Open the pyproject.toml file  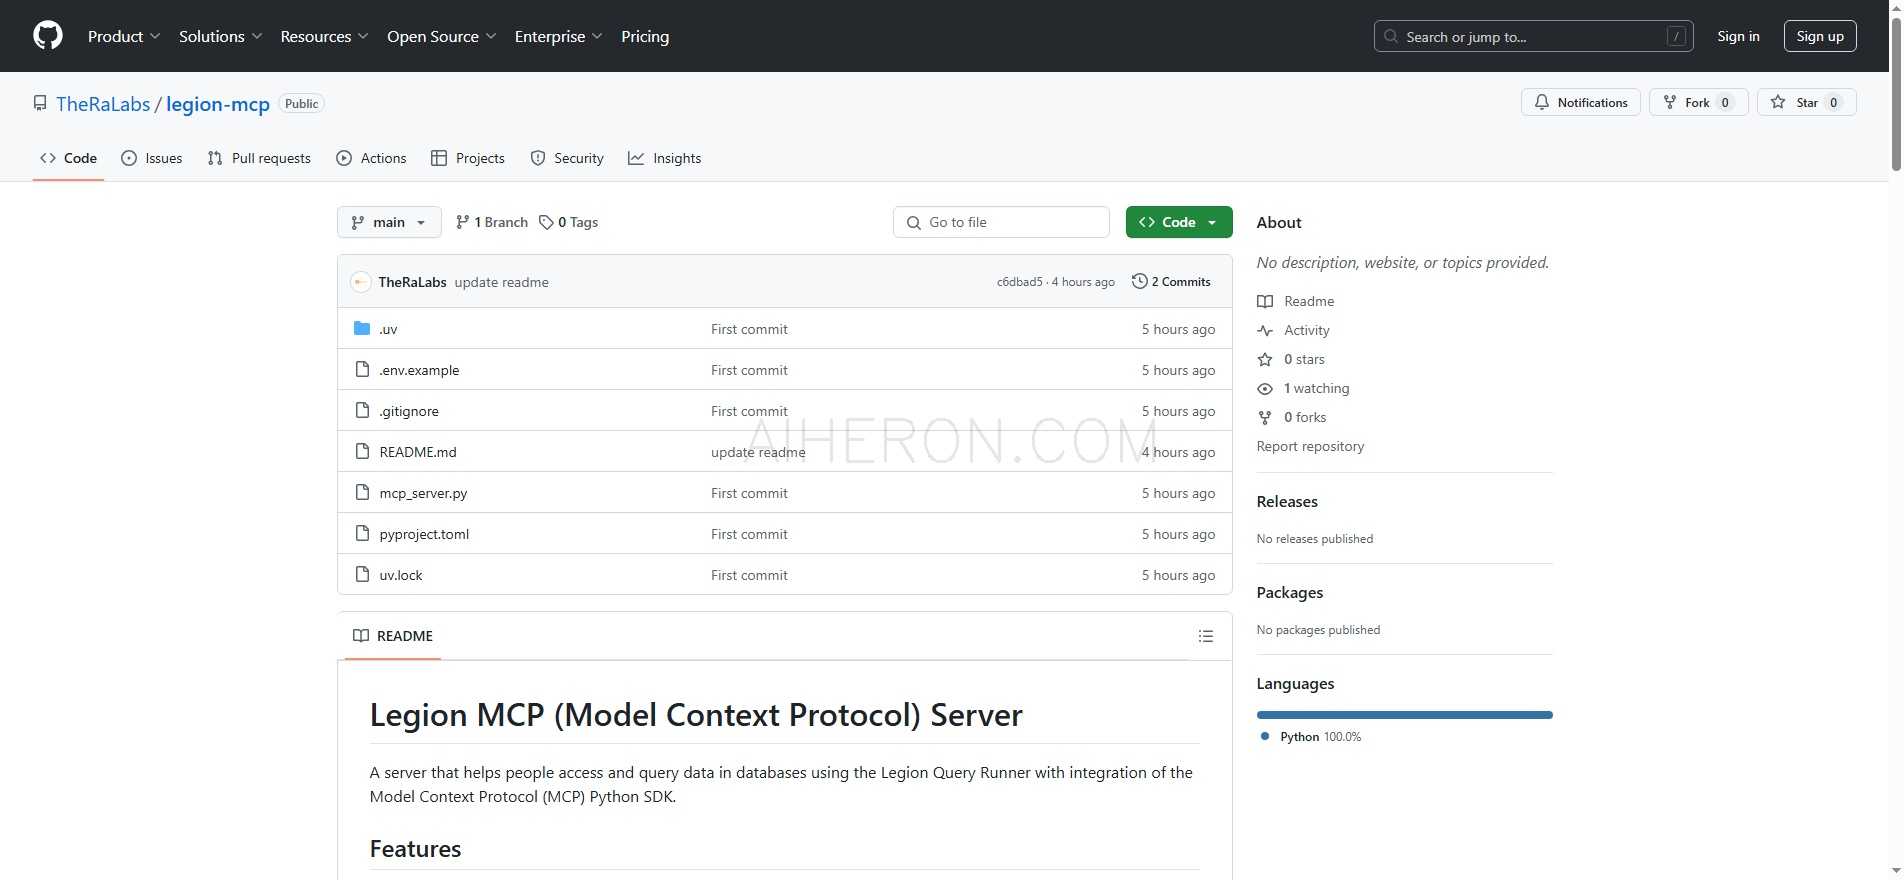(x=424, y=534)
